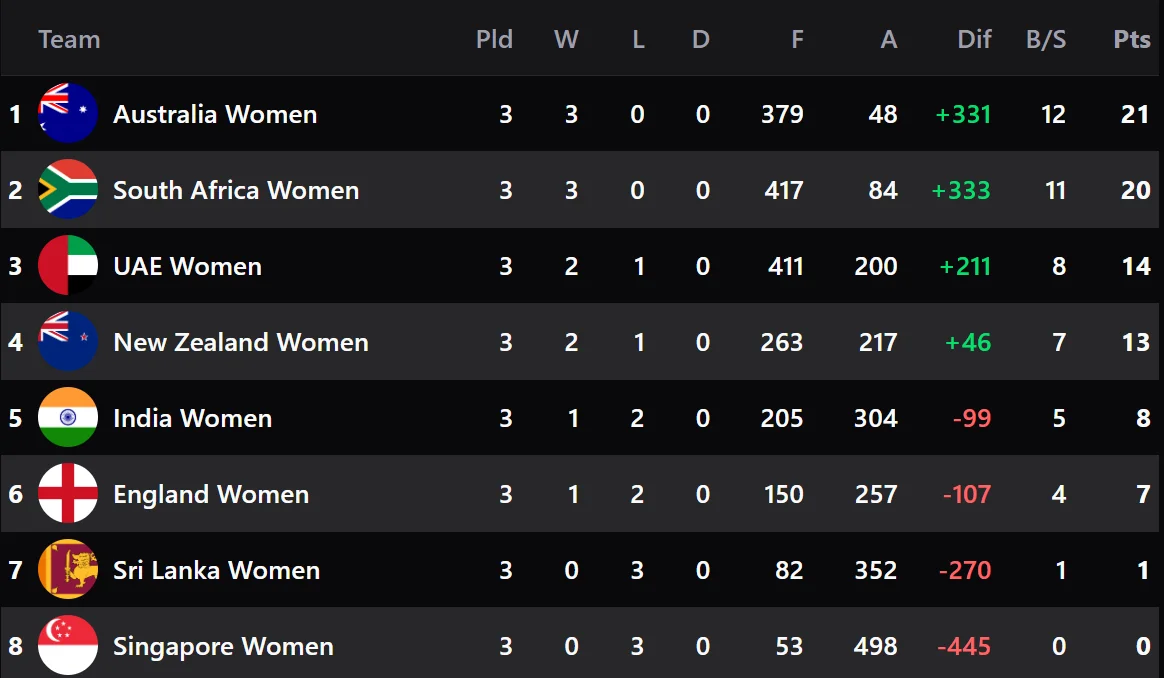Open the South Africa Women team link

click(x=236, y=190)
